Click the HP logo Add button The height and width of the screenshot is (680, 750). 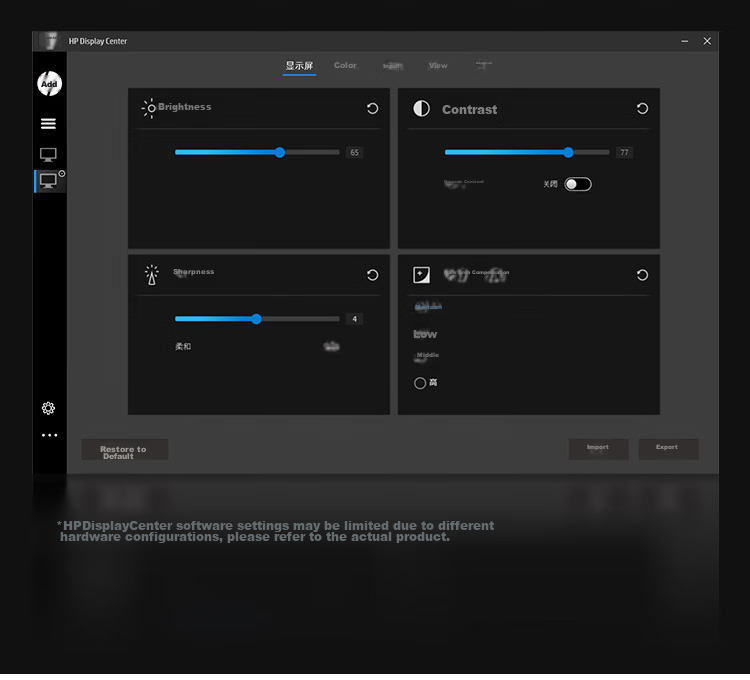(x=49, y=84)
